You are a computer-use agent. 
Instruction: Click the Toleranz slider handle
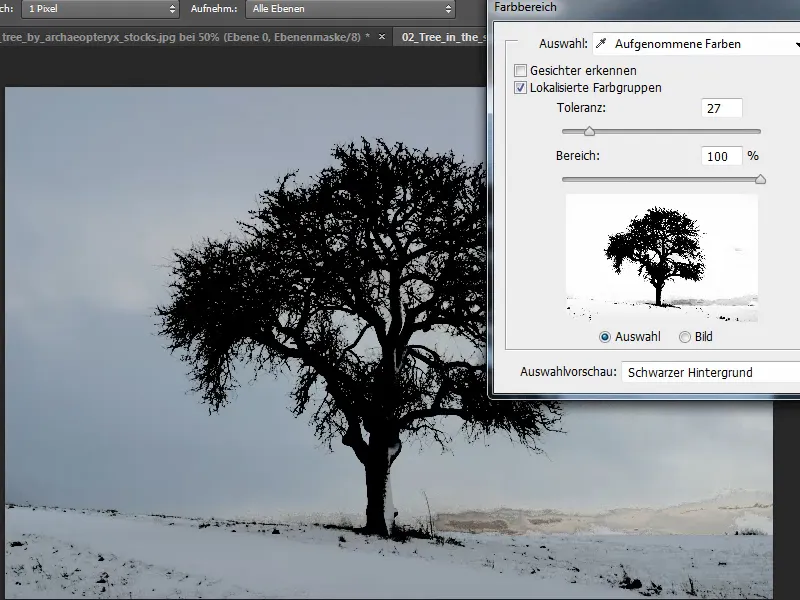click(589, 132)
